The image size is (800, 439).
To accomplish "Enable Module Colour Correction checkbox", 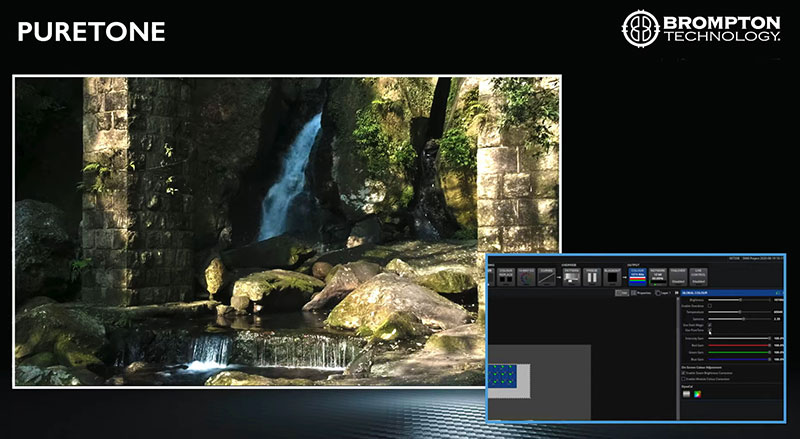I will 683,379.
